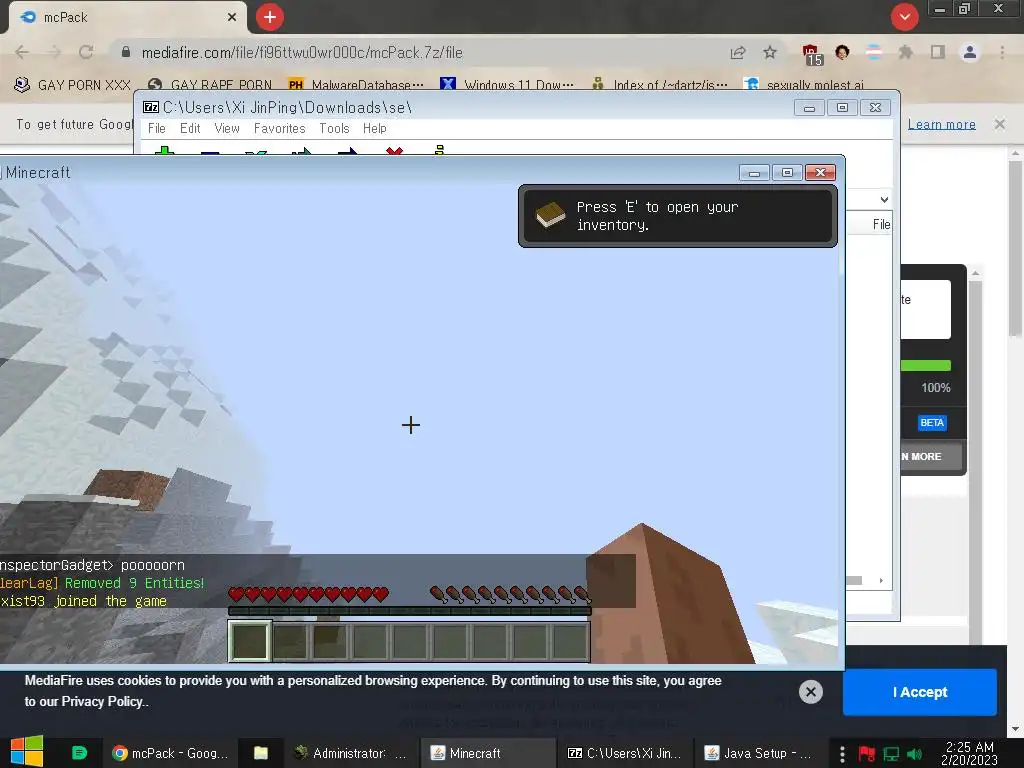
Task: Reload the mediafire page
Action: tap(86, 52)
